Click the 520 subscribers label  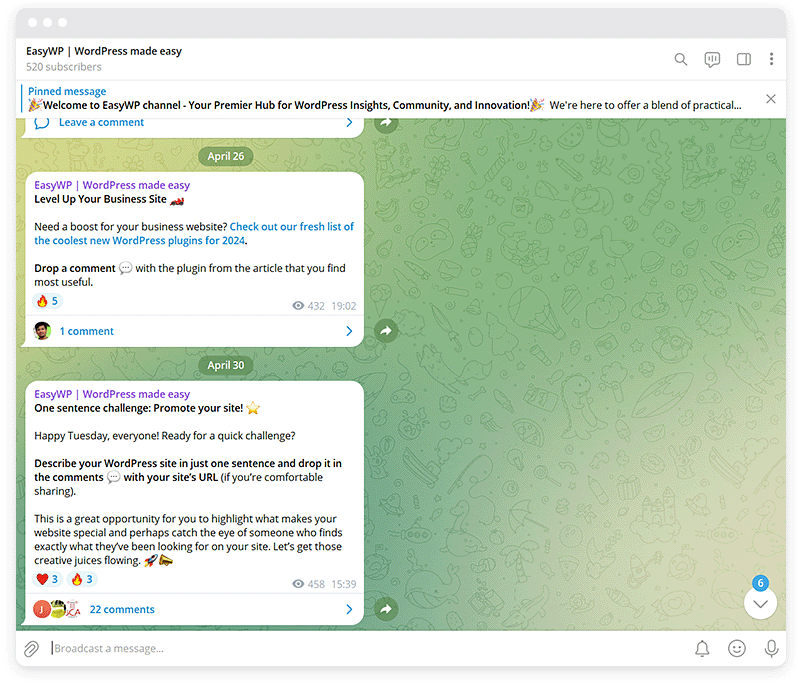point(64,67)
